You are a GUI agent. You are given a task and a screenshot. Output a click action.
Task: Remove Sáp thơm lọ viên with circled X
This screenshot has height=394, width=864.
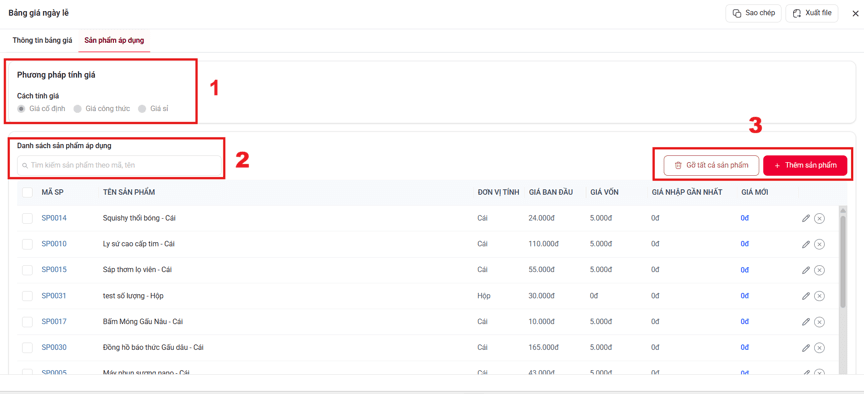pyautogui.click(x=819, y=270)
